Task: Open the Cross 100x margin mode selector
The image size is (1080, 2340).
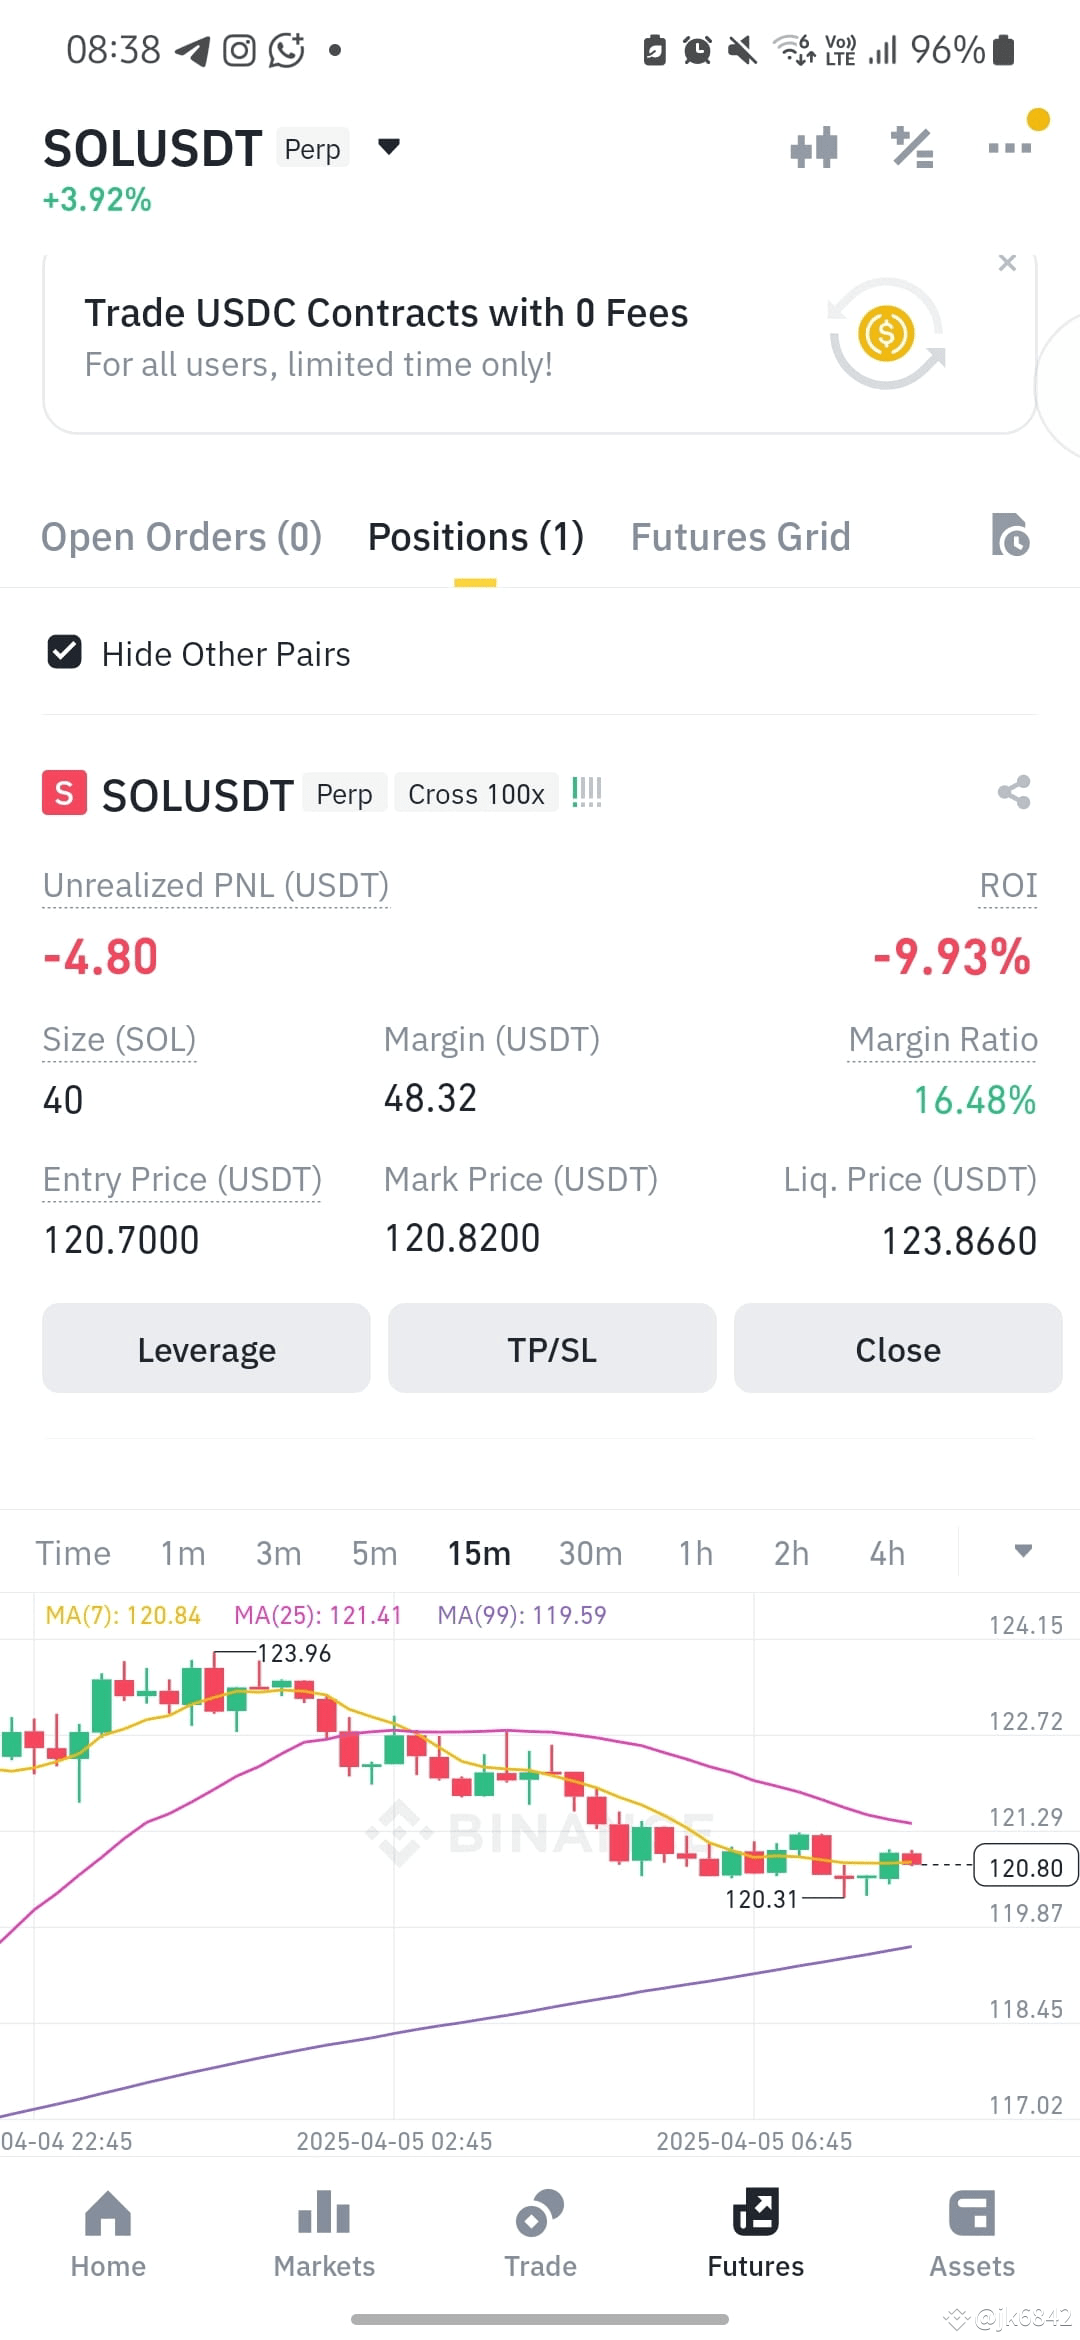Action: pos(476,794)
